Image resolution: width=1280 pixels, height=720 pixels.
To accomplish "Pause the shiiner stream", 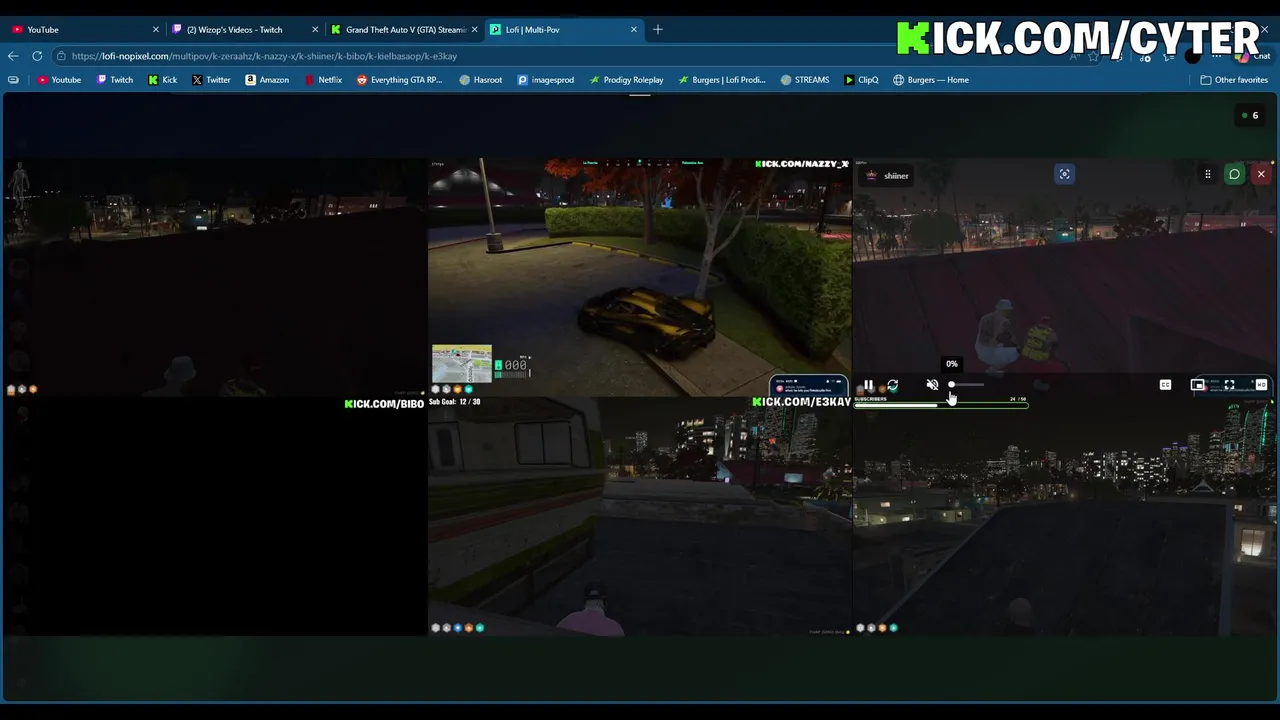I will click(x=868, y=385).
